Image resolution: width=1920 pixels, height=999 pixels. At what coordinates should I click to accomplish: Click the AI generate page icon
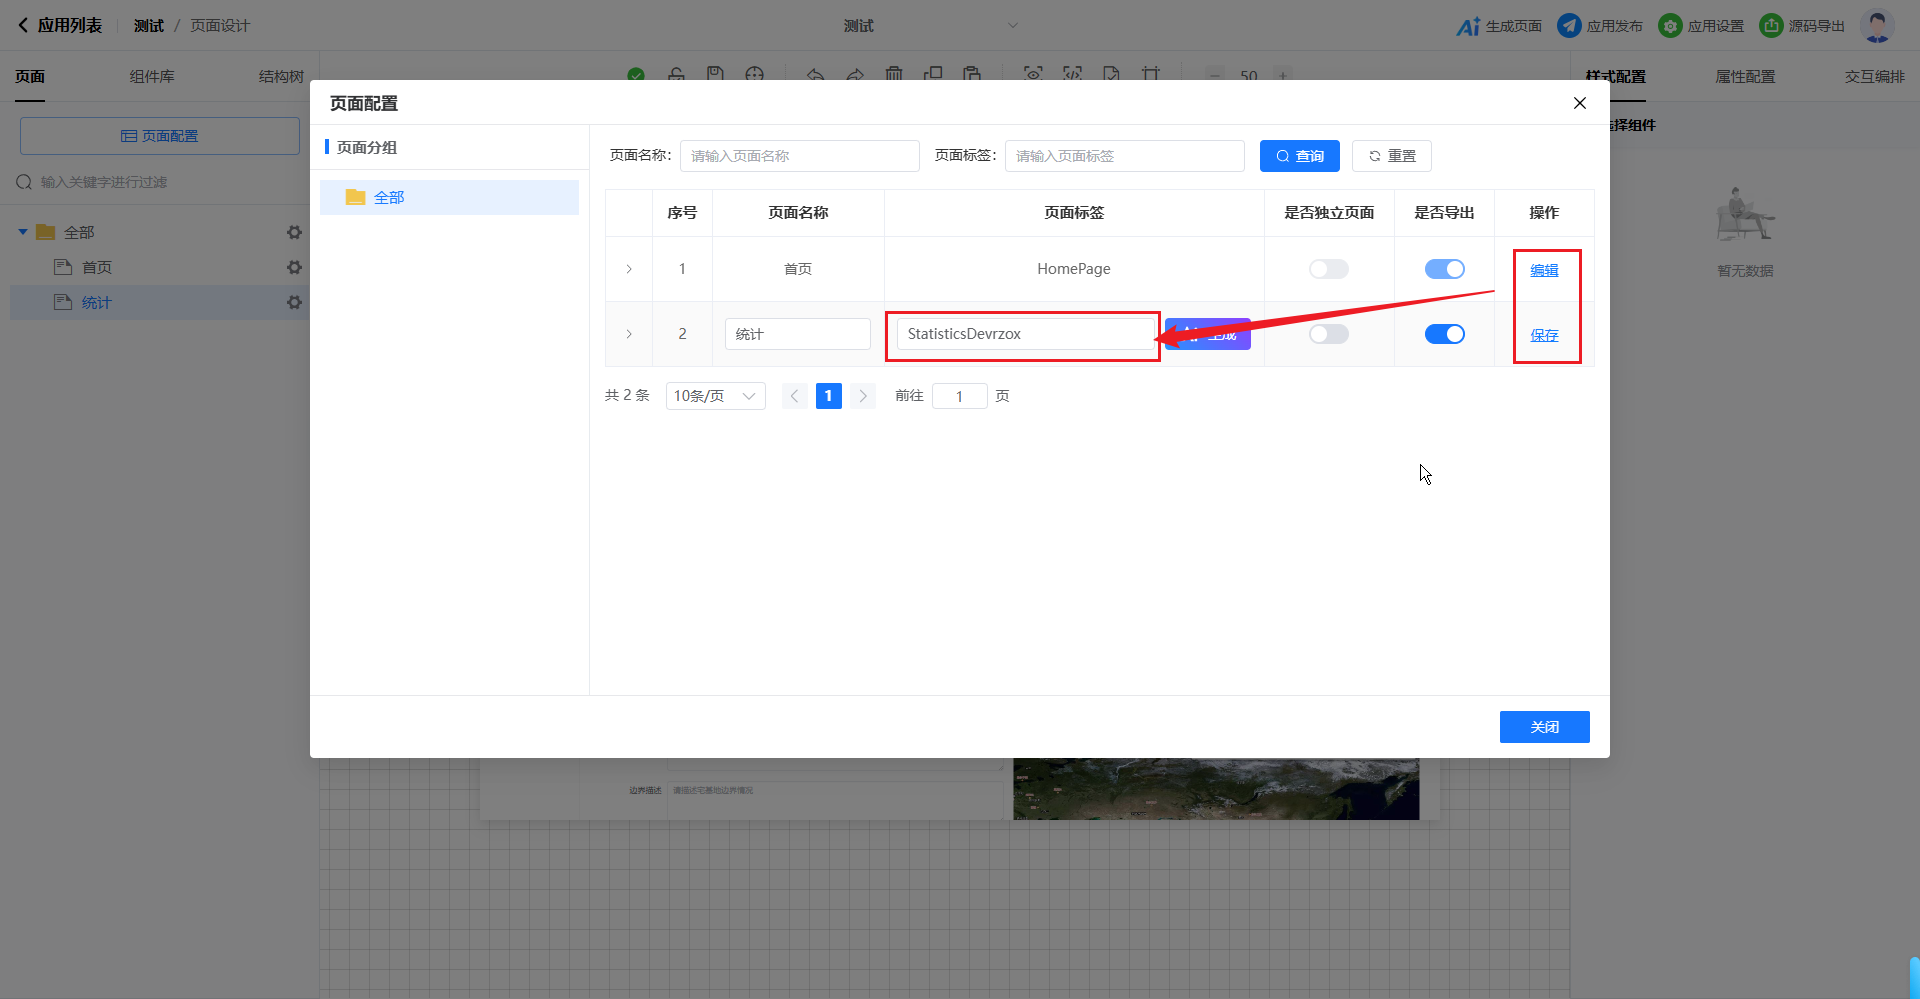click(1468, 26)
